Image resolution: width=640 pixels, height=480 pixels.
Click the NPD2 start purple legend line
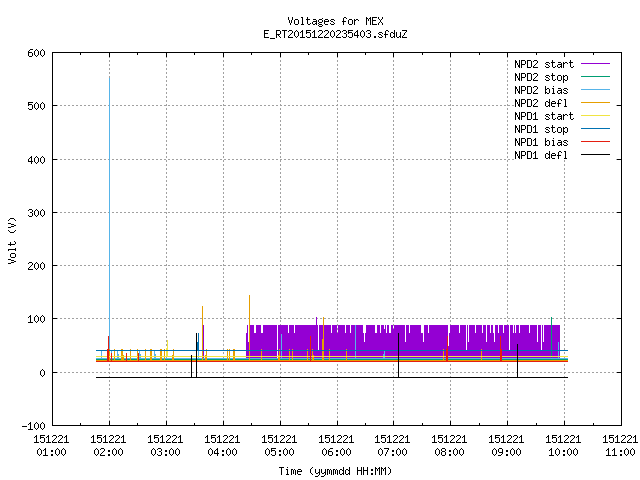pyautogui.click(x=595, y=64)
